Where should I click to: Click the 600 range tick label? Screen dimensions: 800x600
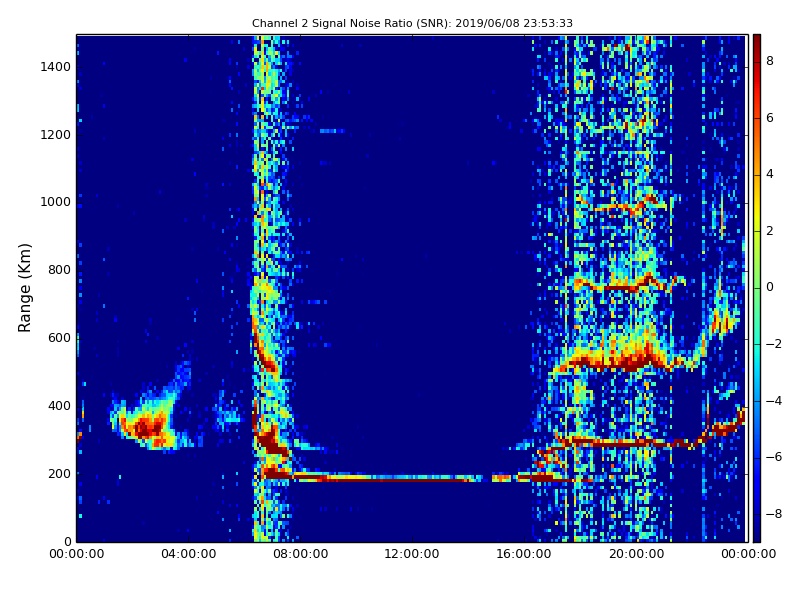pos(59,338)
